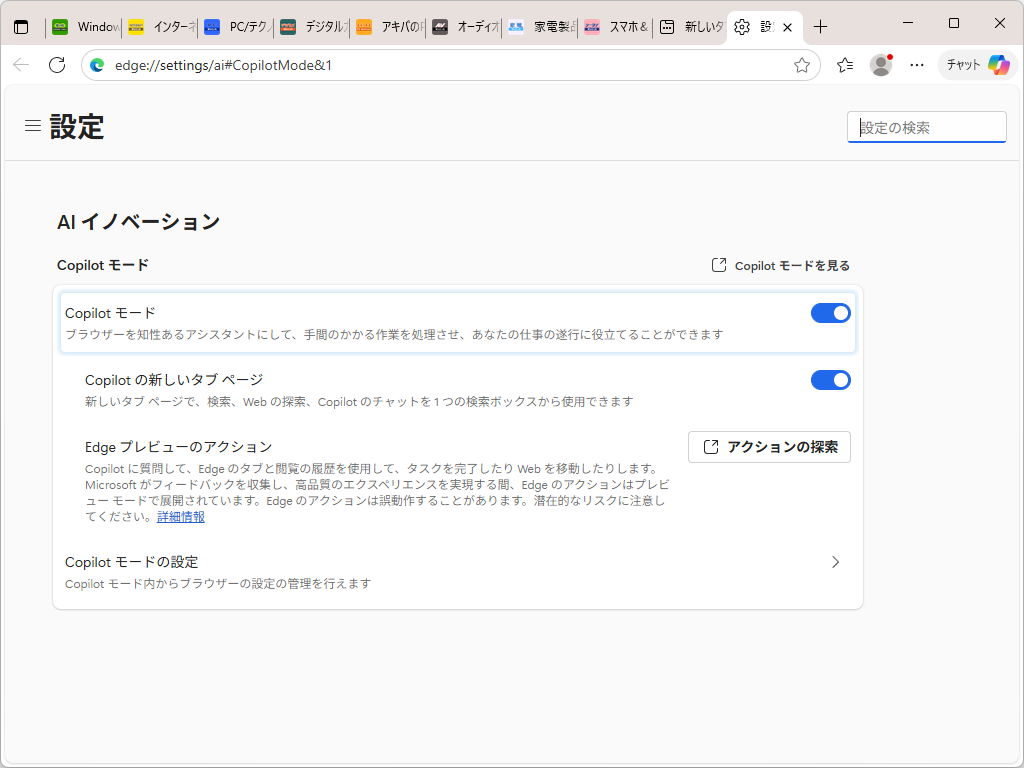Click the profile avatar icon

click(881, 64)
